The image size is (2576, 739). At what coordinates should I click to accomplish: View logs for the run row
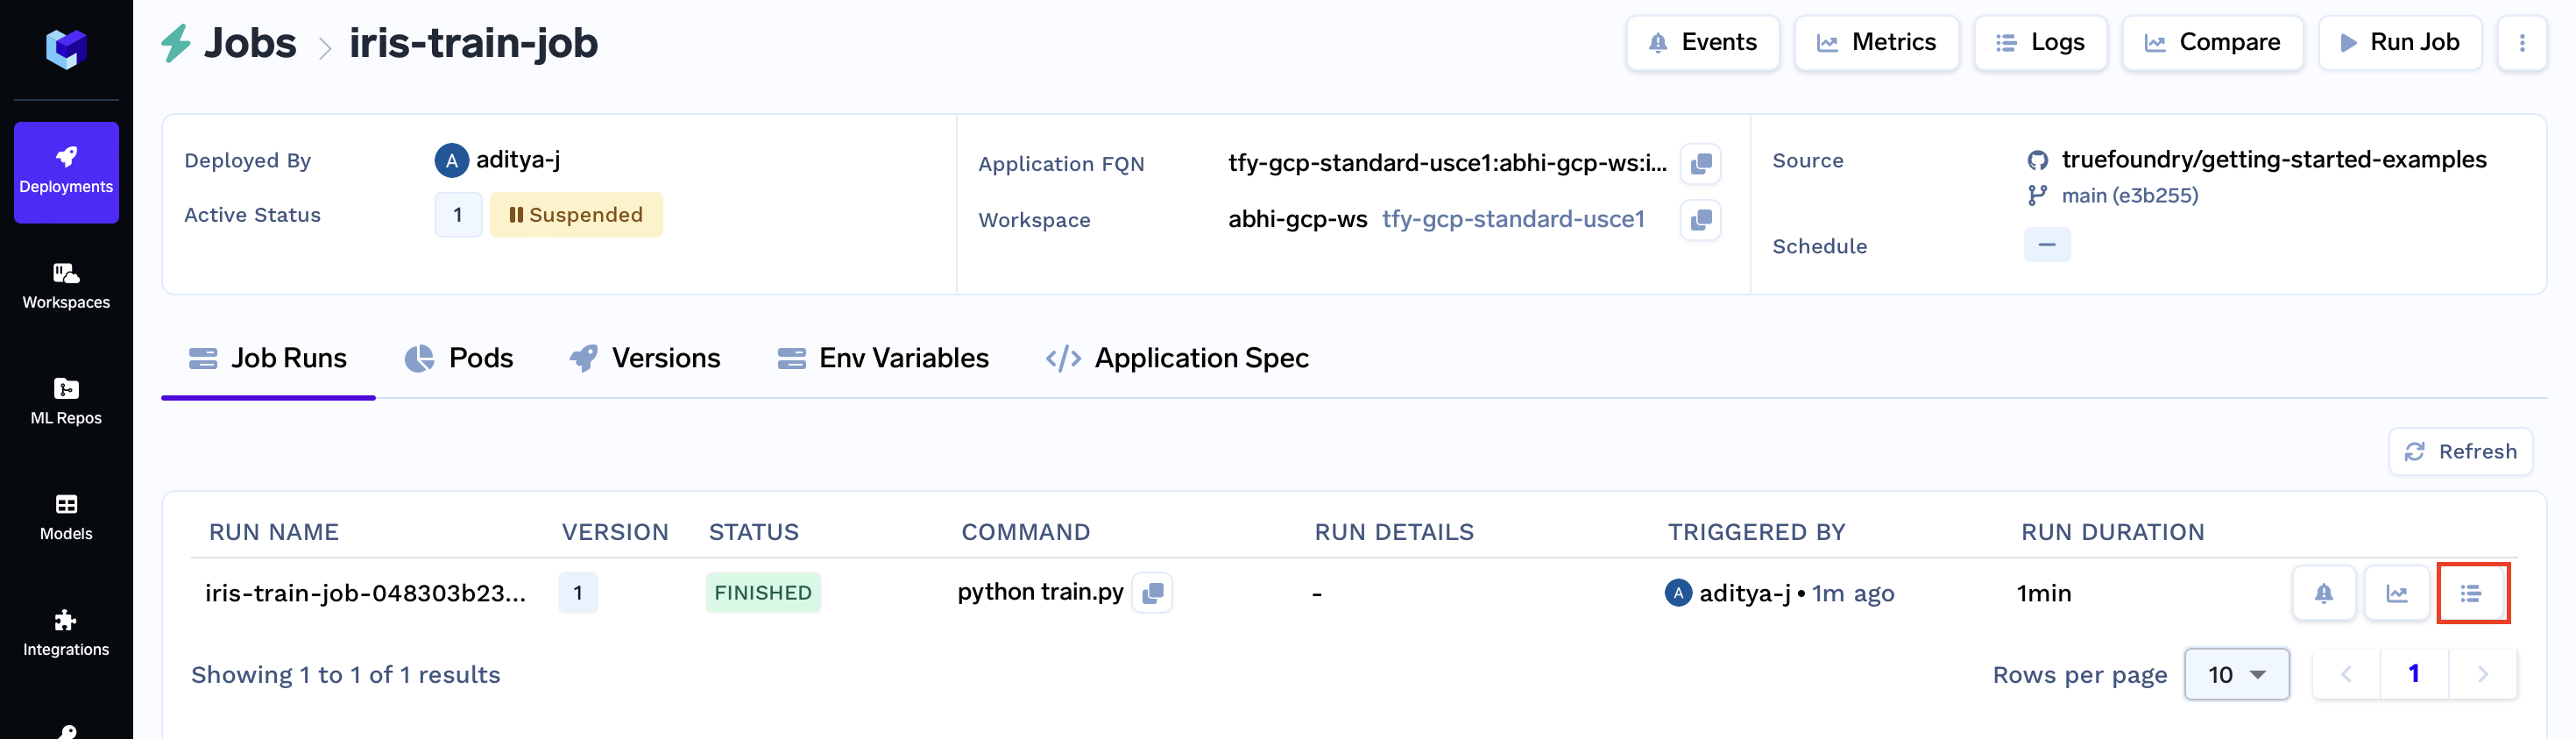point(2472,593)
